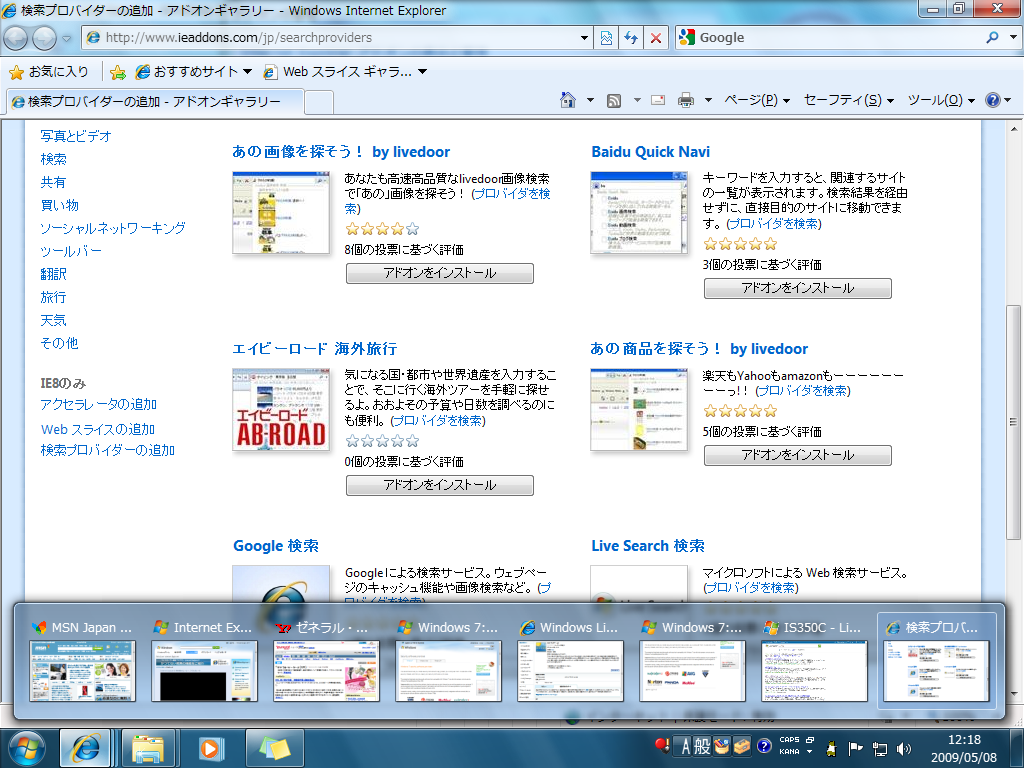Click the browser Back arrow button
Screen dimensions: 1024x768
coord(16,38)
